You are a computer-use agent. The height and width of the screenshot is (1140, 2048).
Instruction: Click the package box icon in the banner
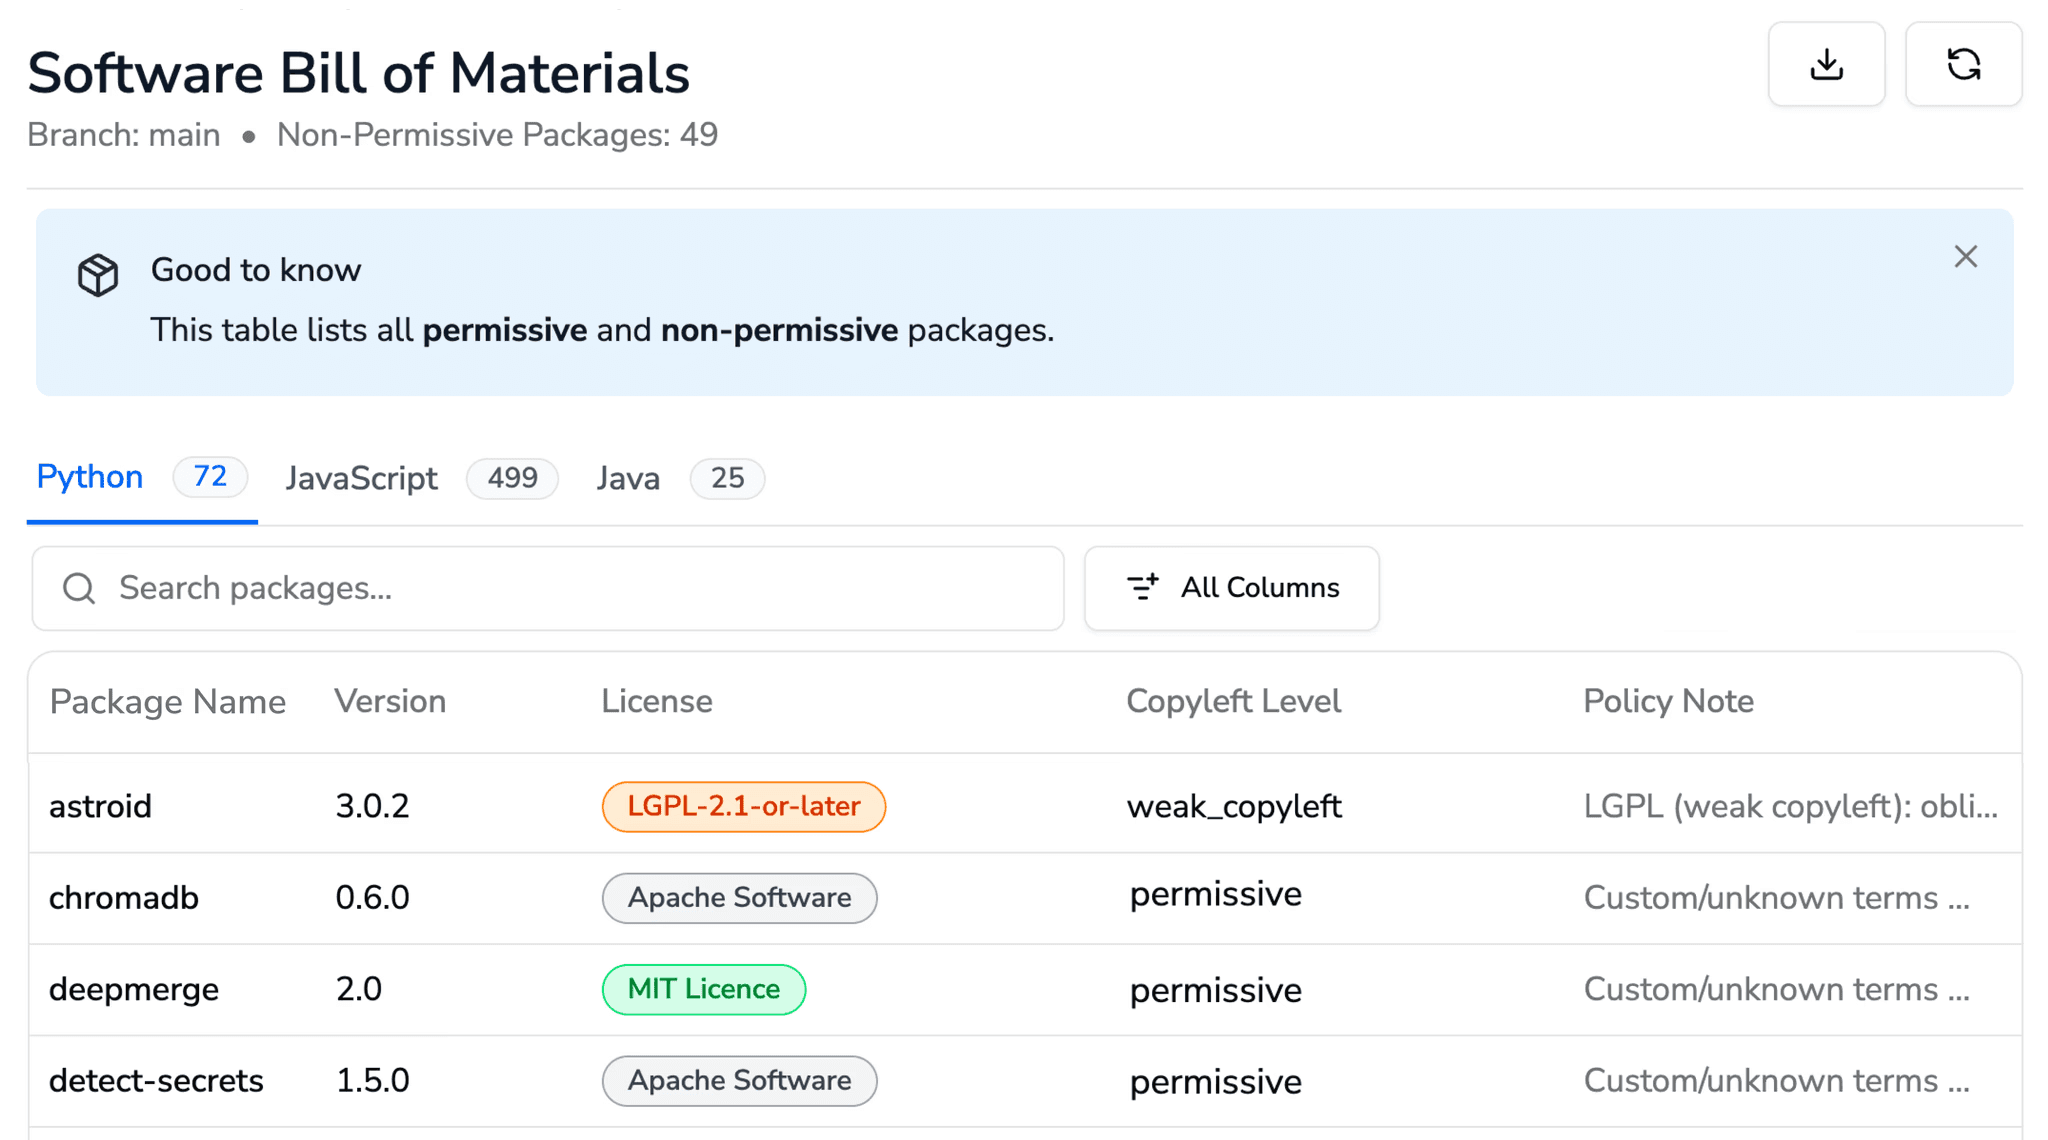pyautogui.click(x=97, y=274)
